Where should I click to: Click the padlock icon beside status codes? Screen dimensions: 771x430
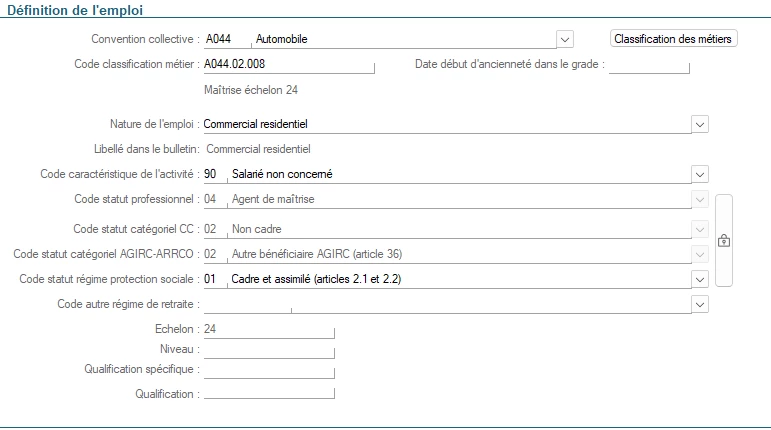(725, 241)
